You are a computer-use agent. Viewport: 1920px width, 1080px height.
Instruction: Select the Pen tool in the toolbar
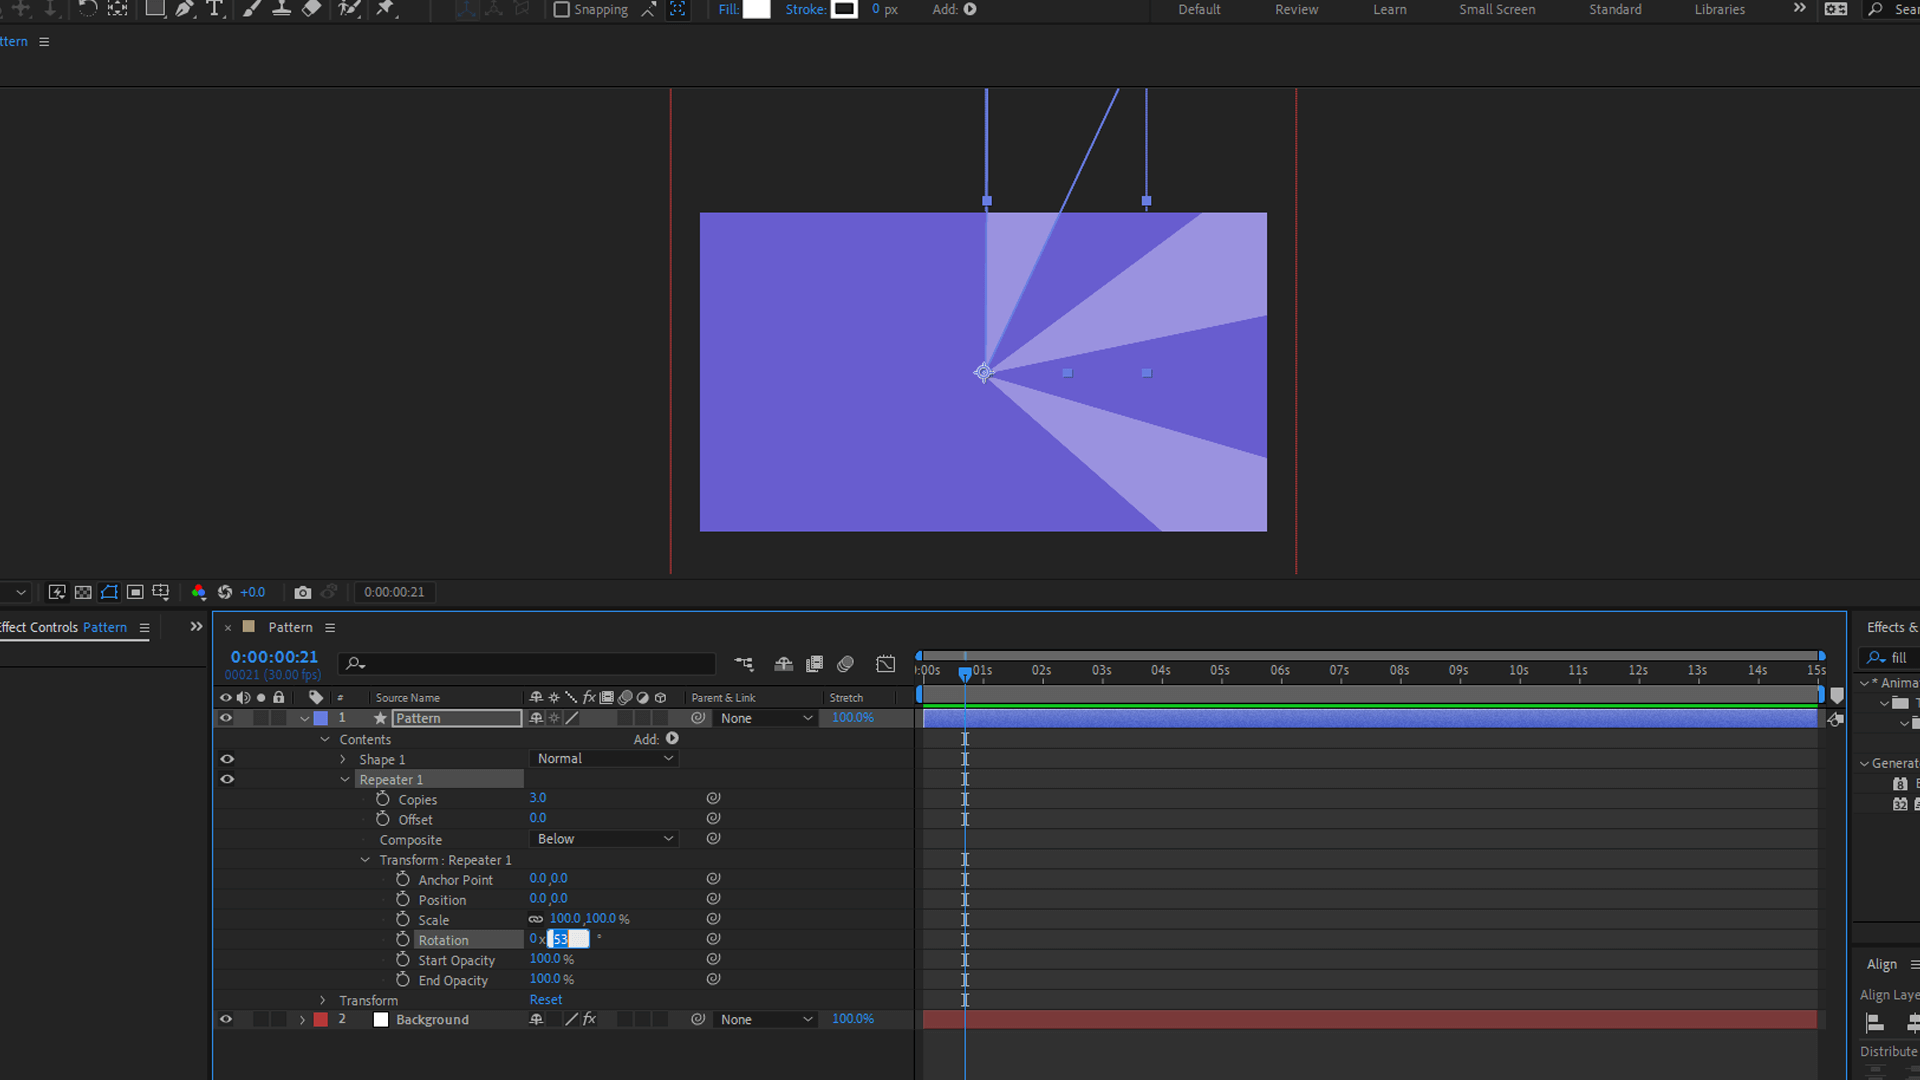185,9
